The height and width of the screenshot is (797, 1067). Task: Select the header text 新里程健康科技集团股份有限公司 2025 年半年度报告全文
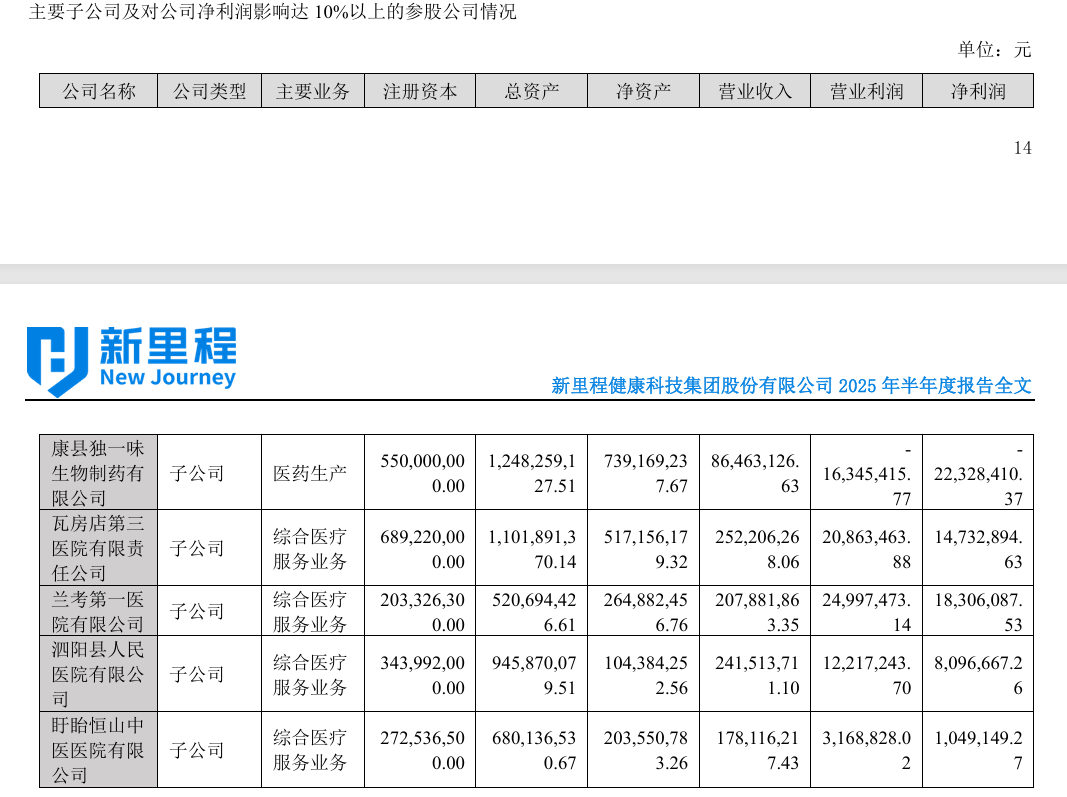pyautogui.click(x=791, y=386)
